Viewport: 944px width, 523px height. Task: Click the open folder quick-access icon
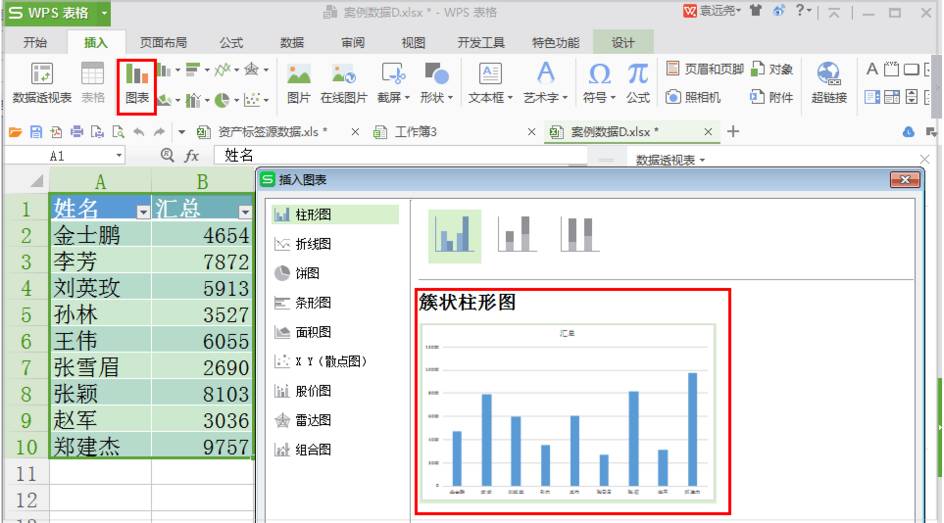coord(15,132)
